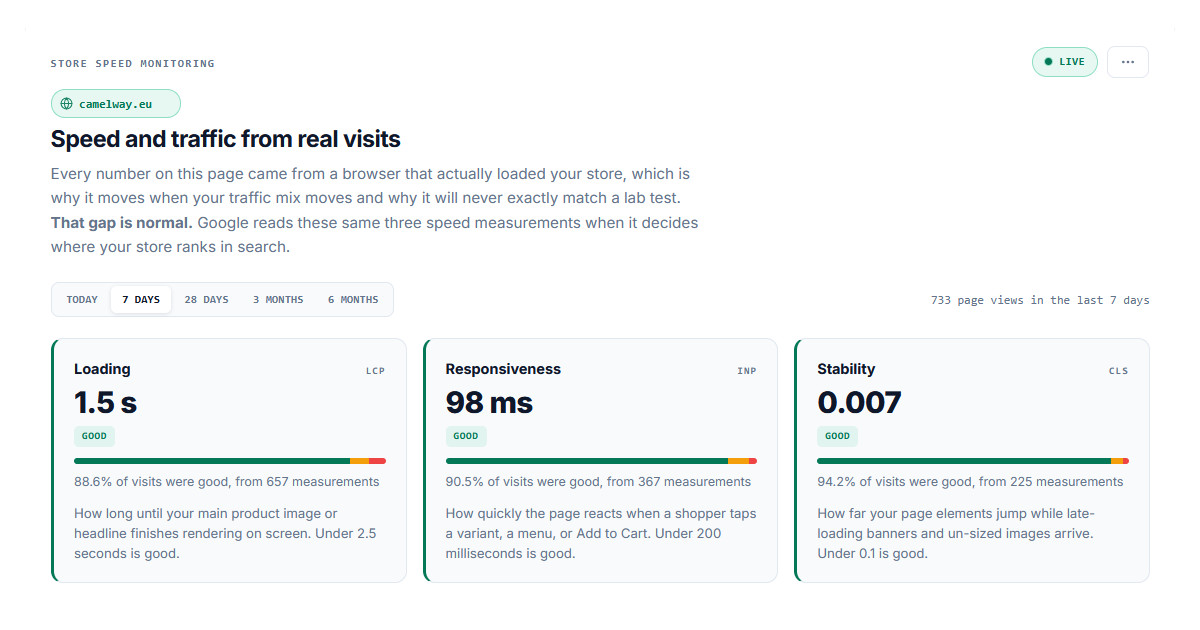Click the Stability description about late-loading banners

(956, 534)
